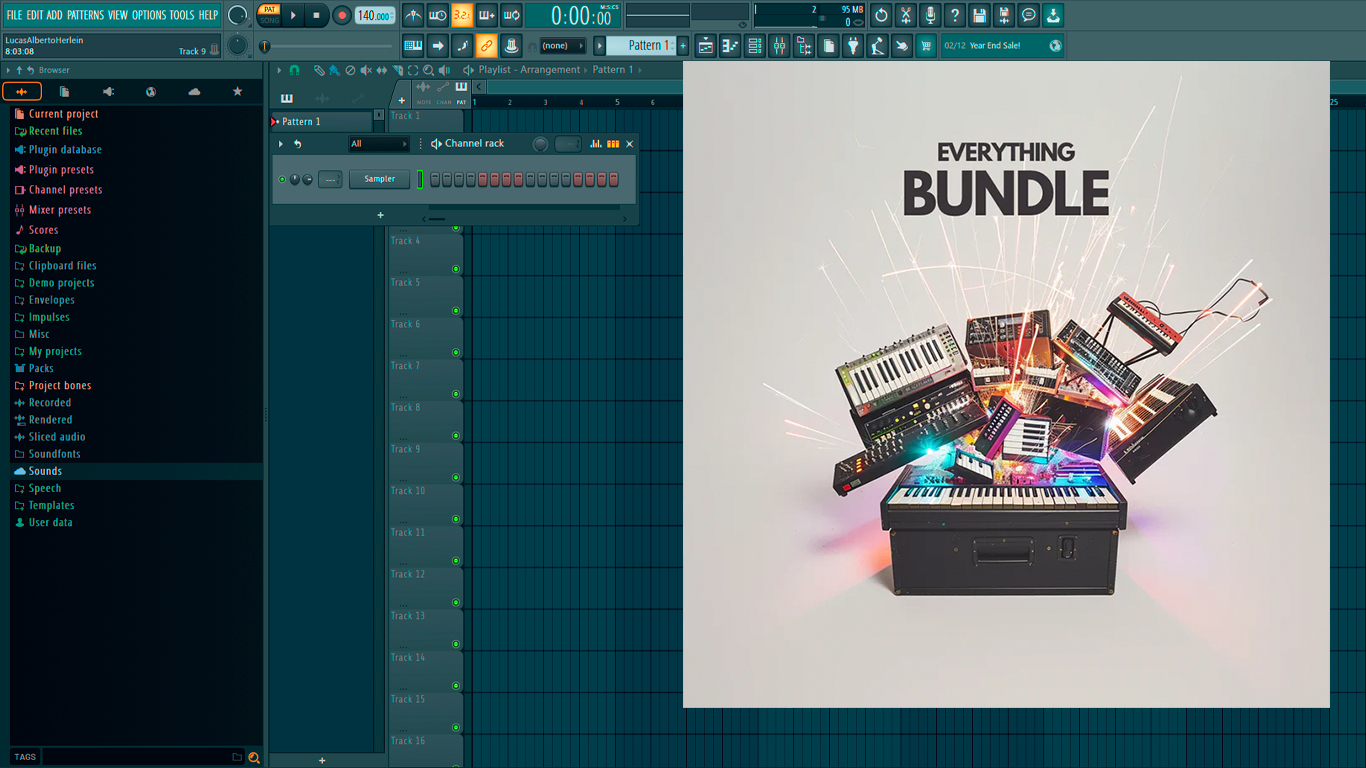Open the snap selector showing (none)
The height and width of the screenshot is (768, 1366).
[563, 46]
